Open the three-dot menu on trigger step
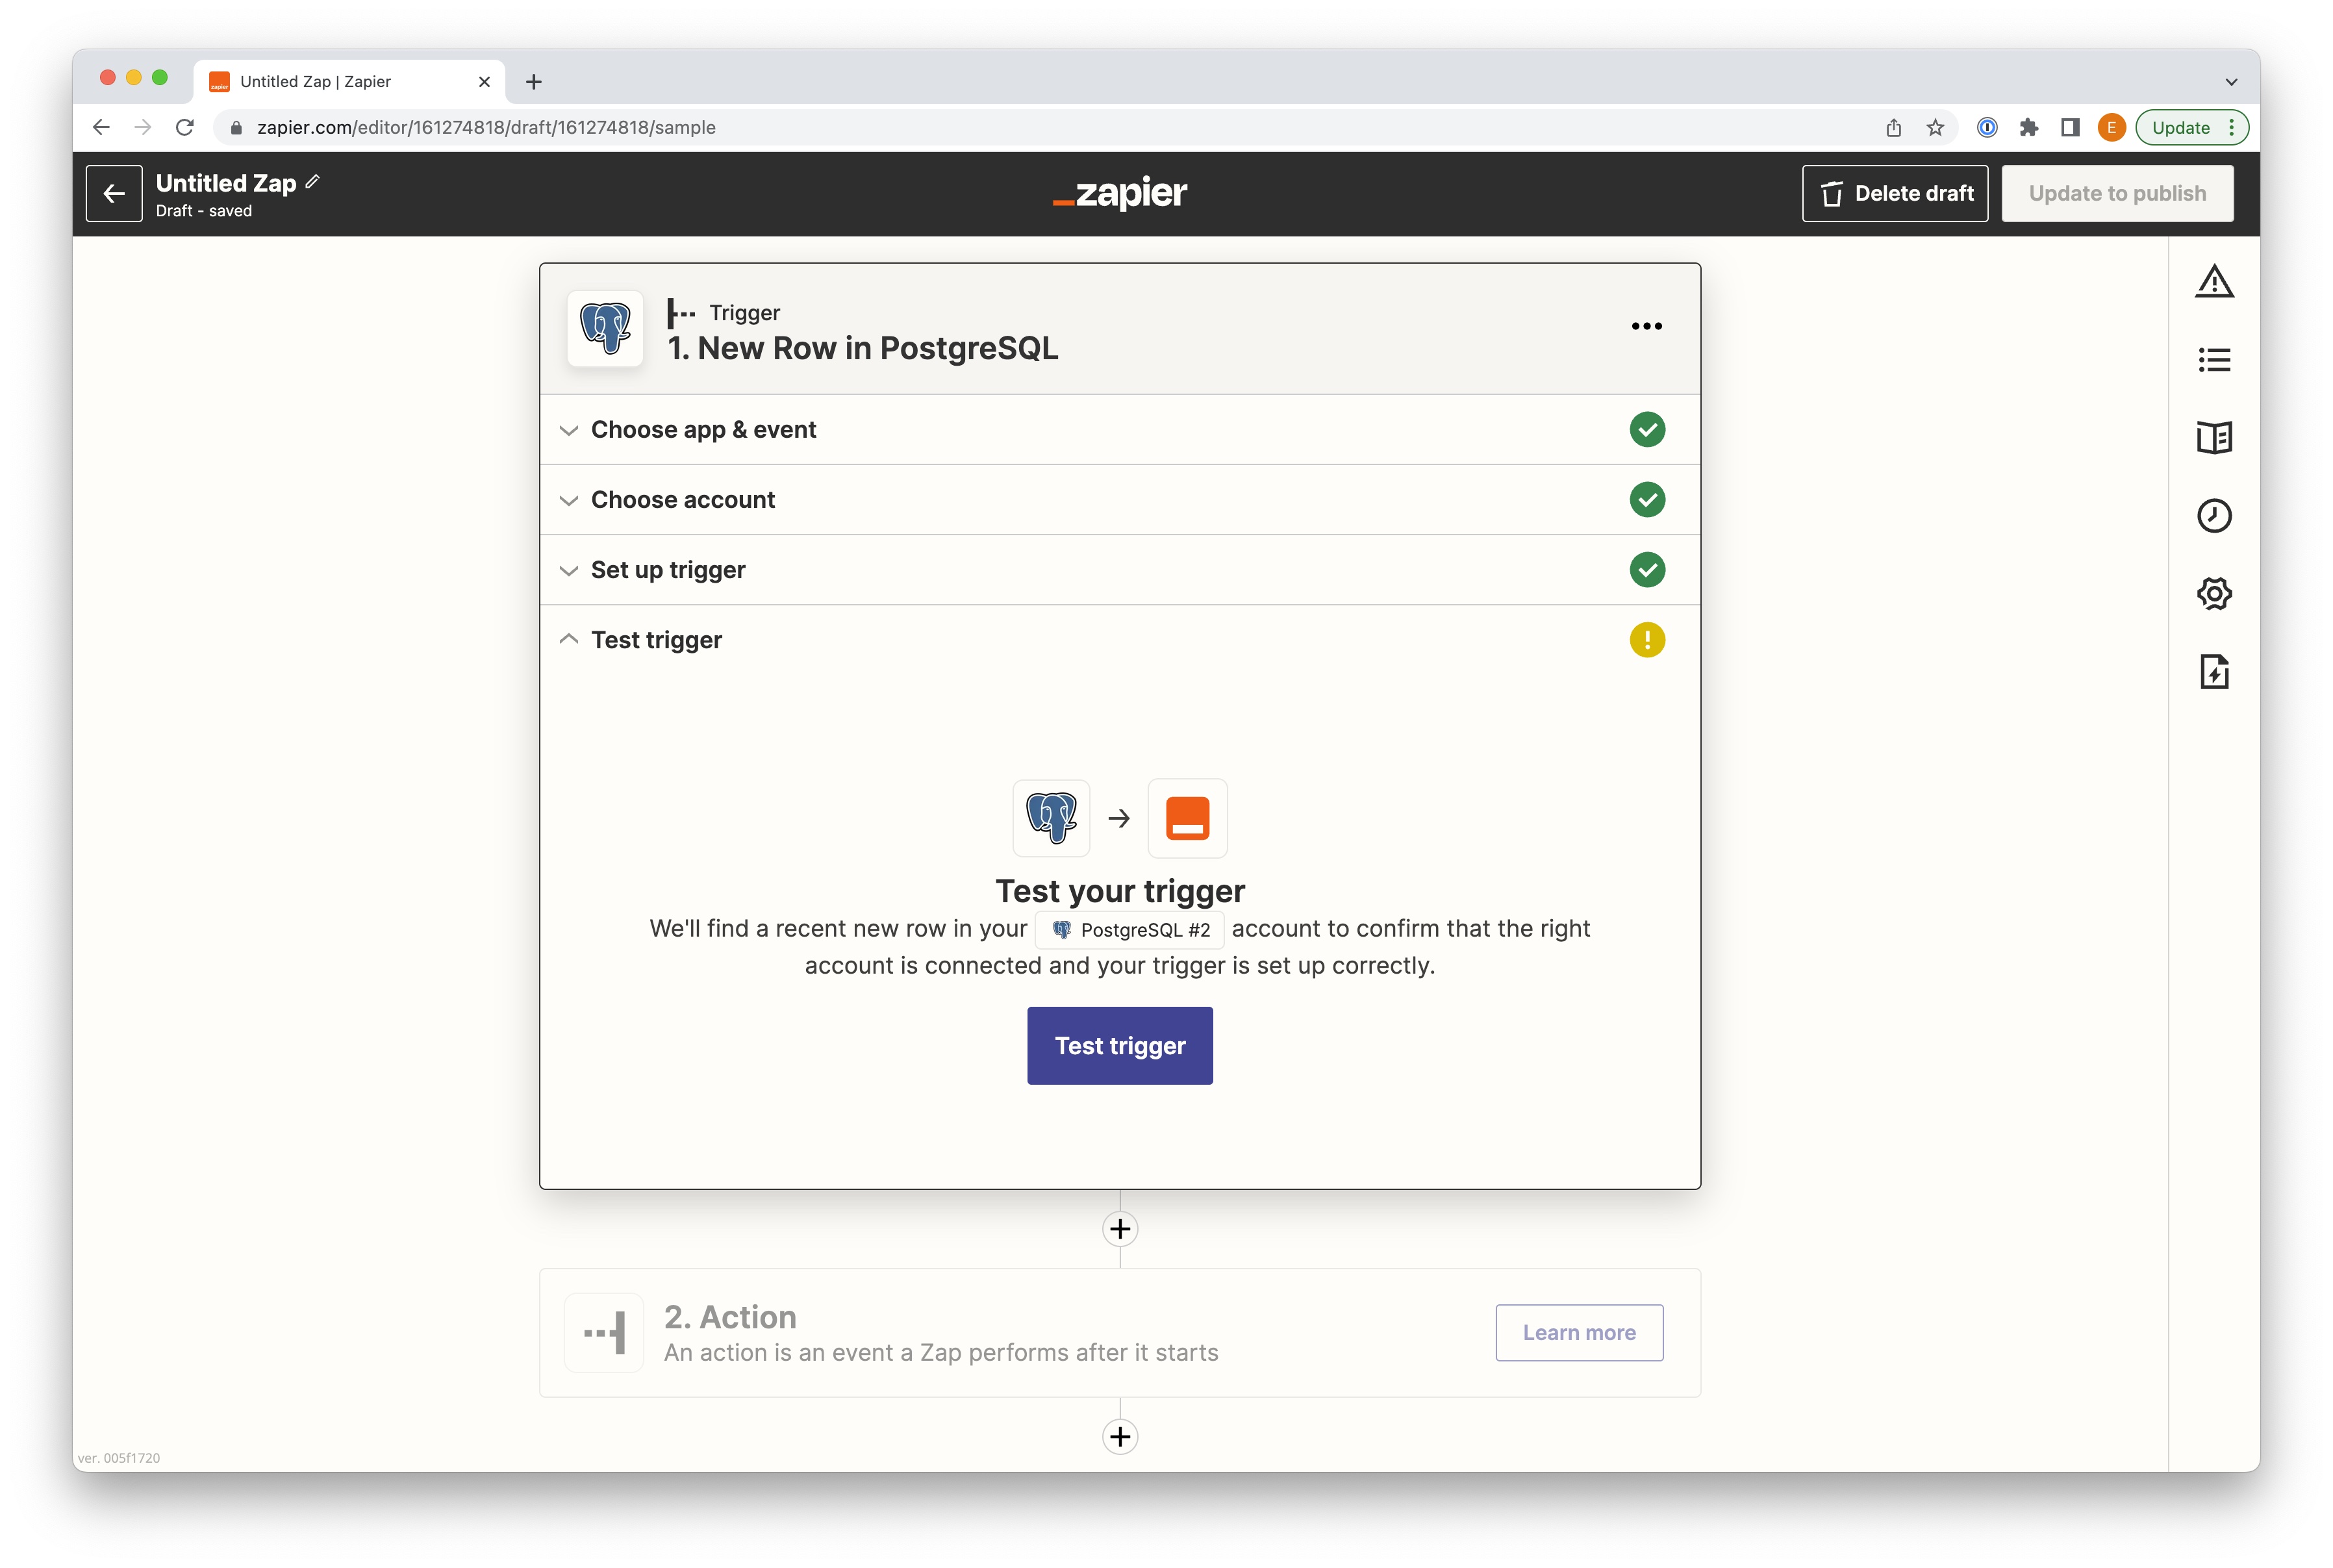Viewport: 2333px width, 1568px height. pos(1646,326)
